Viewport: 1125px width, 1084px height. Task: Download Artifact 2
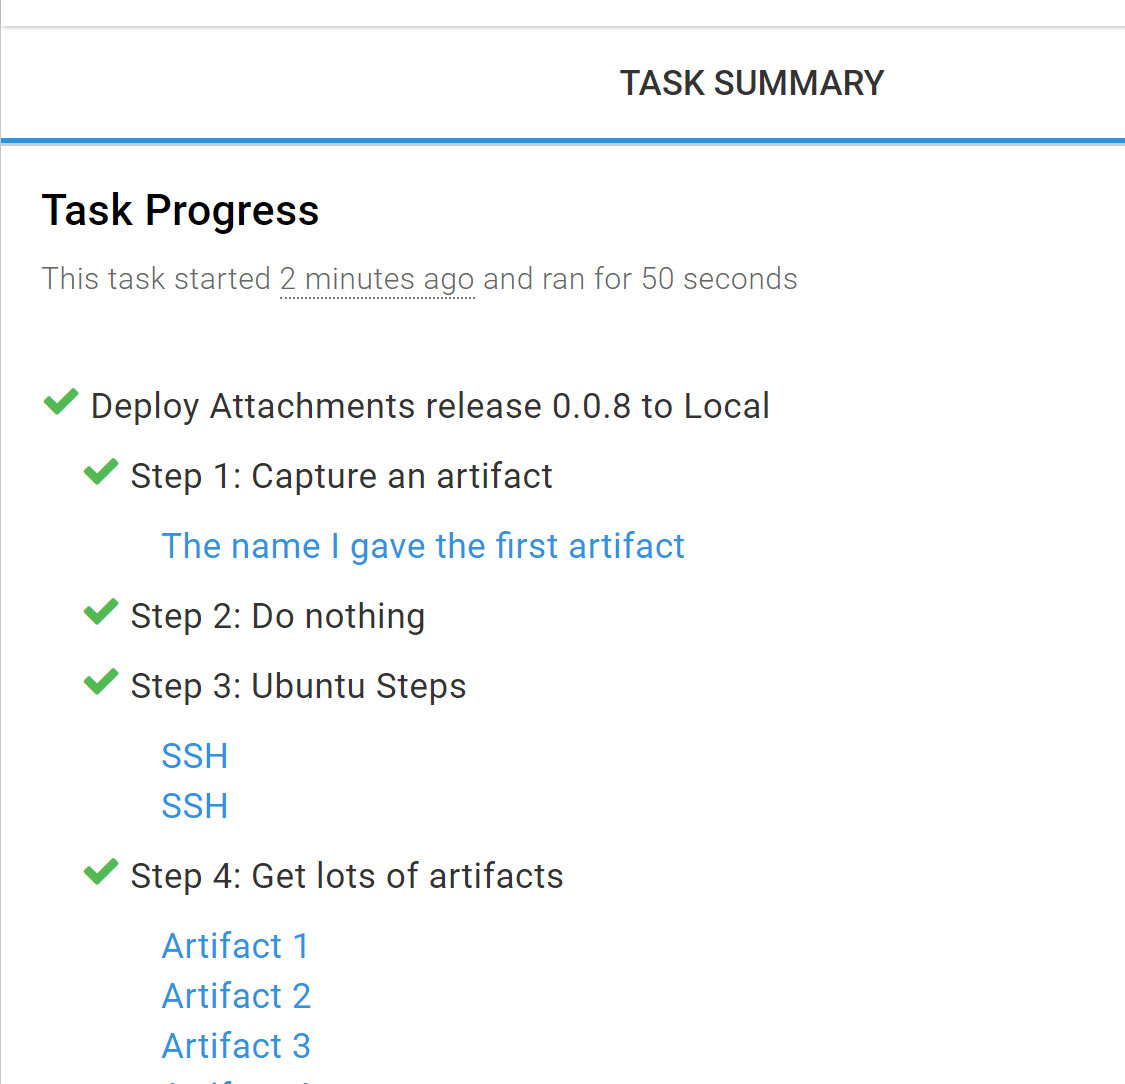(236, 996)
